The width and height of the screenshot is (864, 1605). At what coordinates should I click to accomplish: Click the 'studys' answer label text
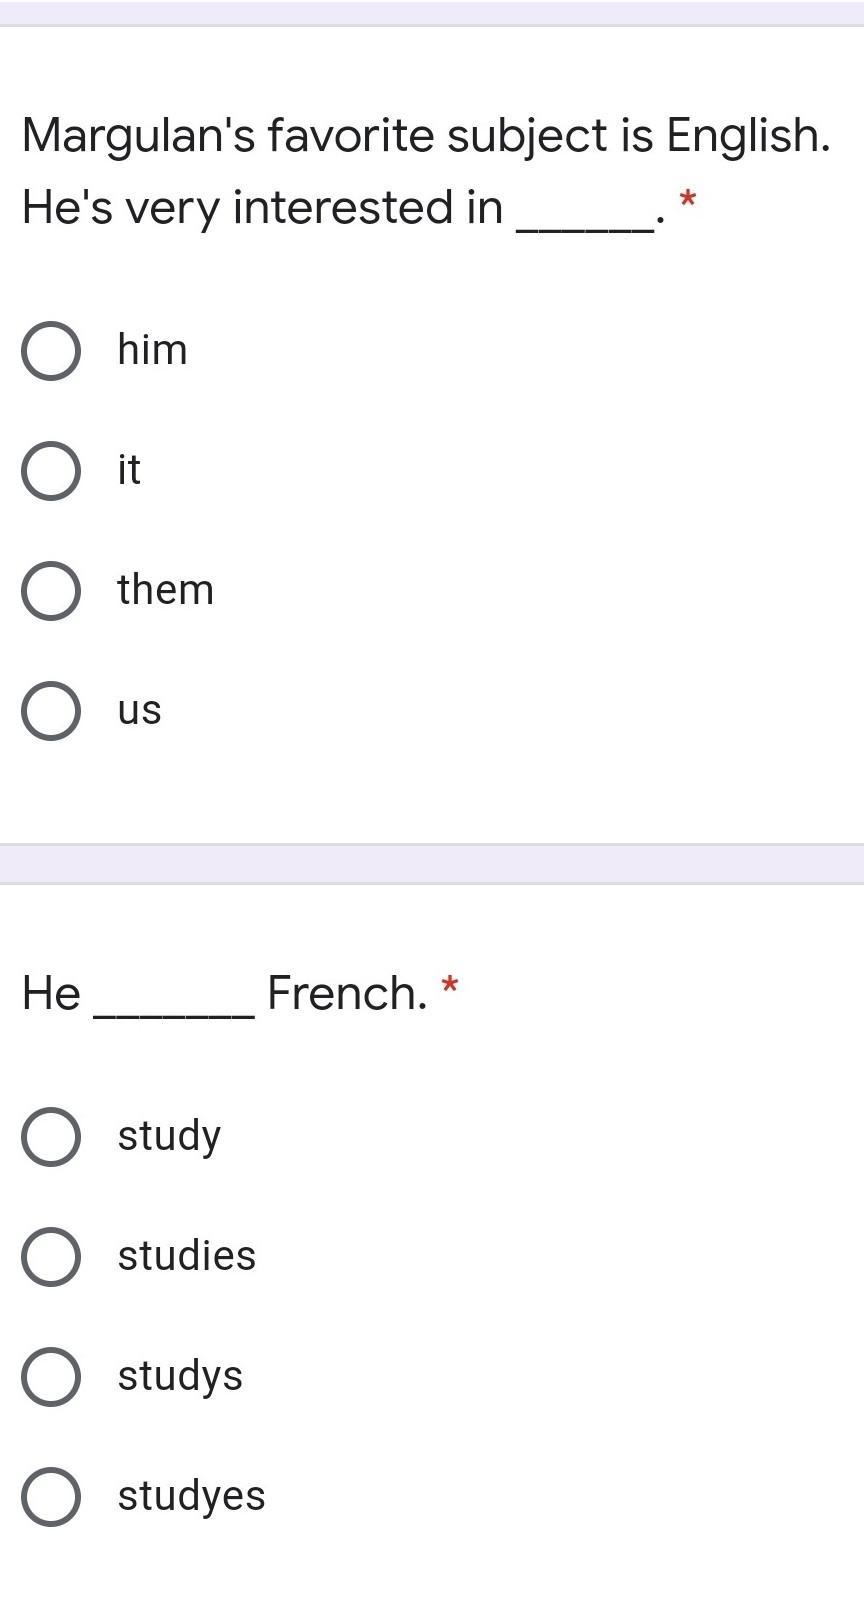(x=180, y=1376)
